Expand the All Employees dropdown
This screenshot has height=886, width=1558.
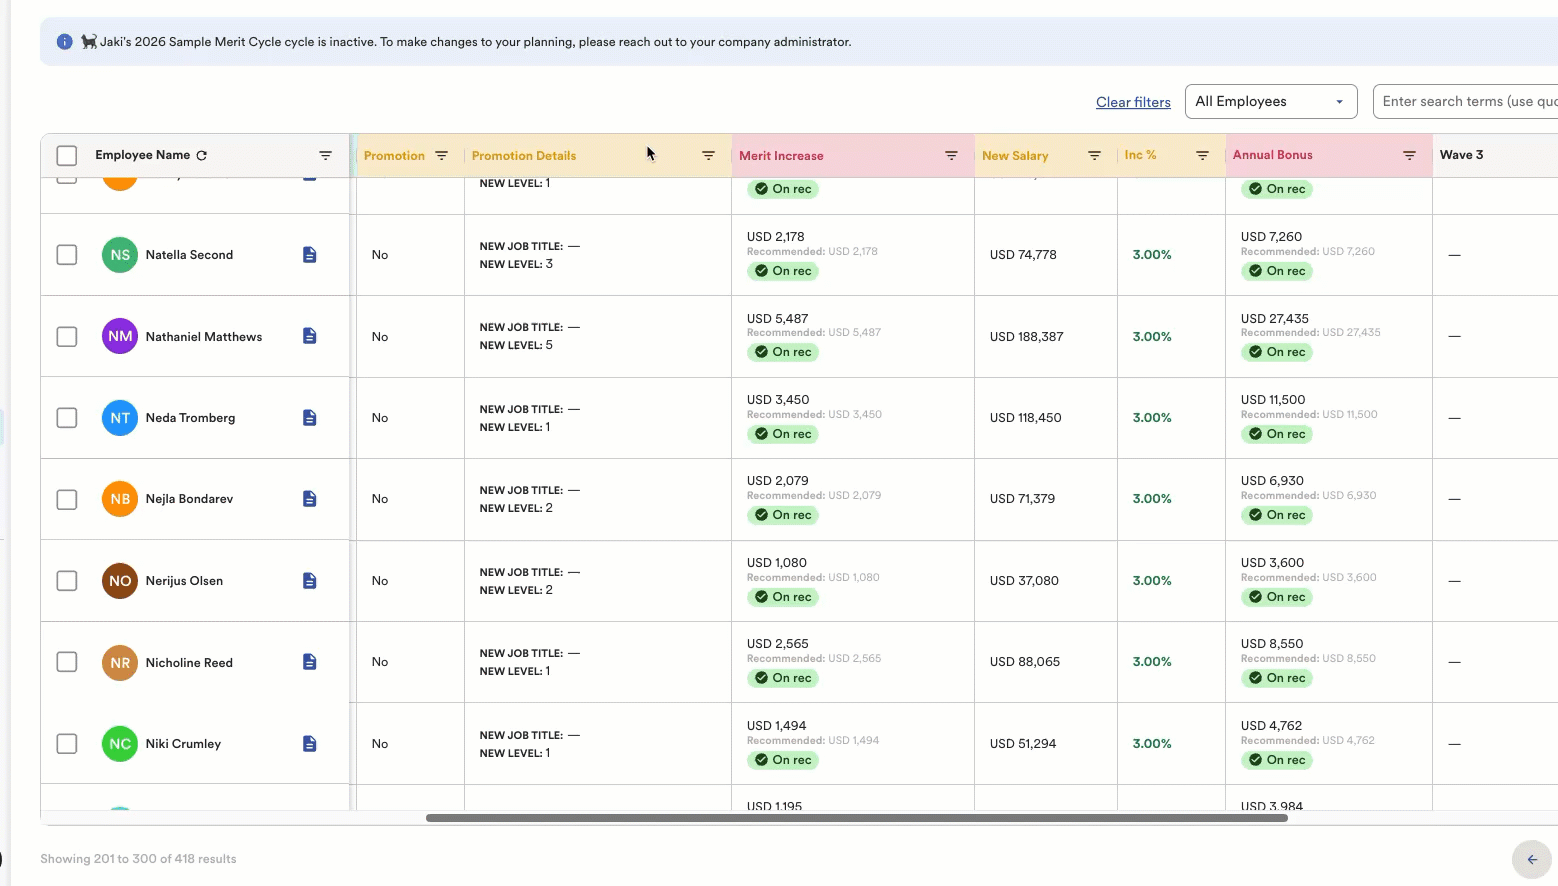pyautogui.click(x=1271, y=102)
